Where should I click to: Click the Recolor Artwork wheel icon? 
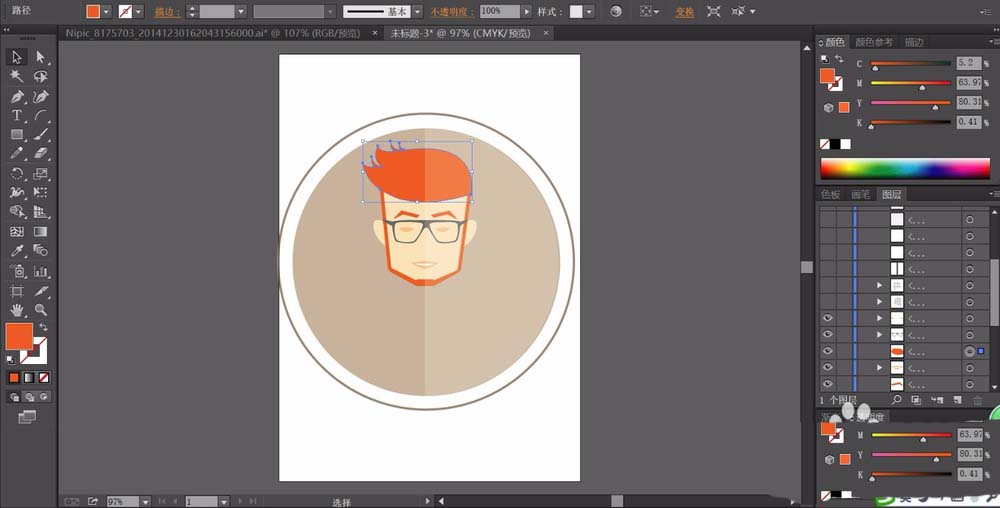click(x=615, y=11)
